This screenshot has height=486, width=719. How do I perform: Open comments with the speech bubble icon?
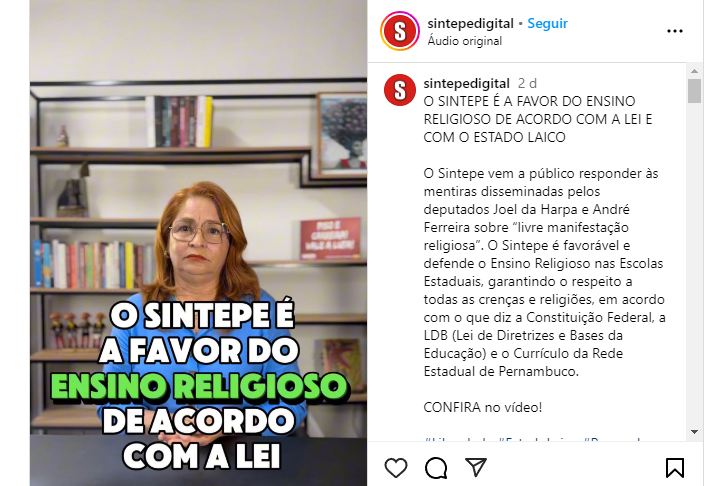tap(436, 468)
